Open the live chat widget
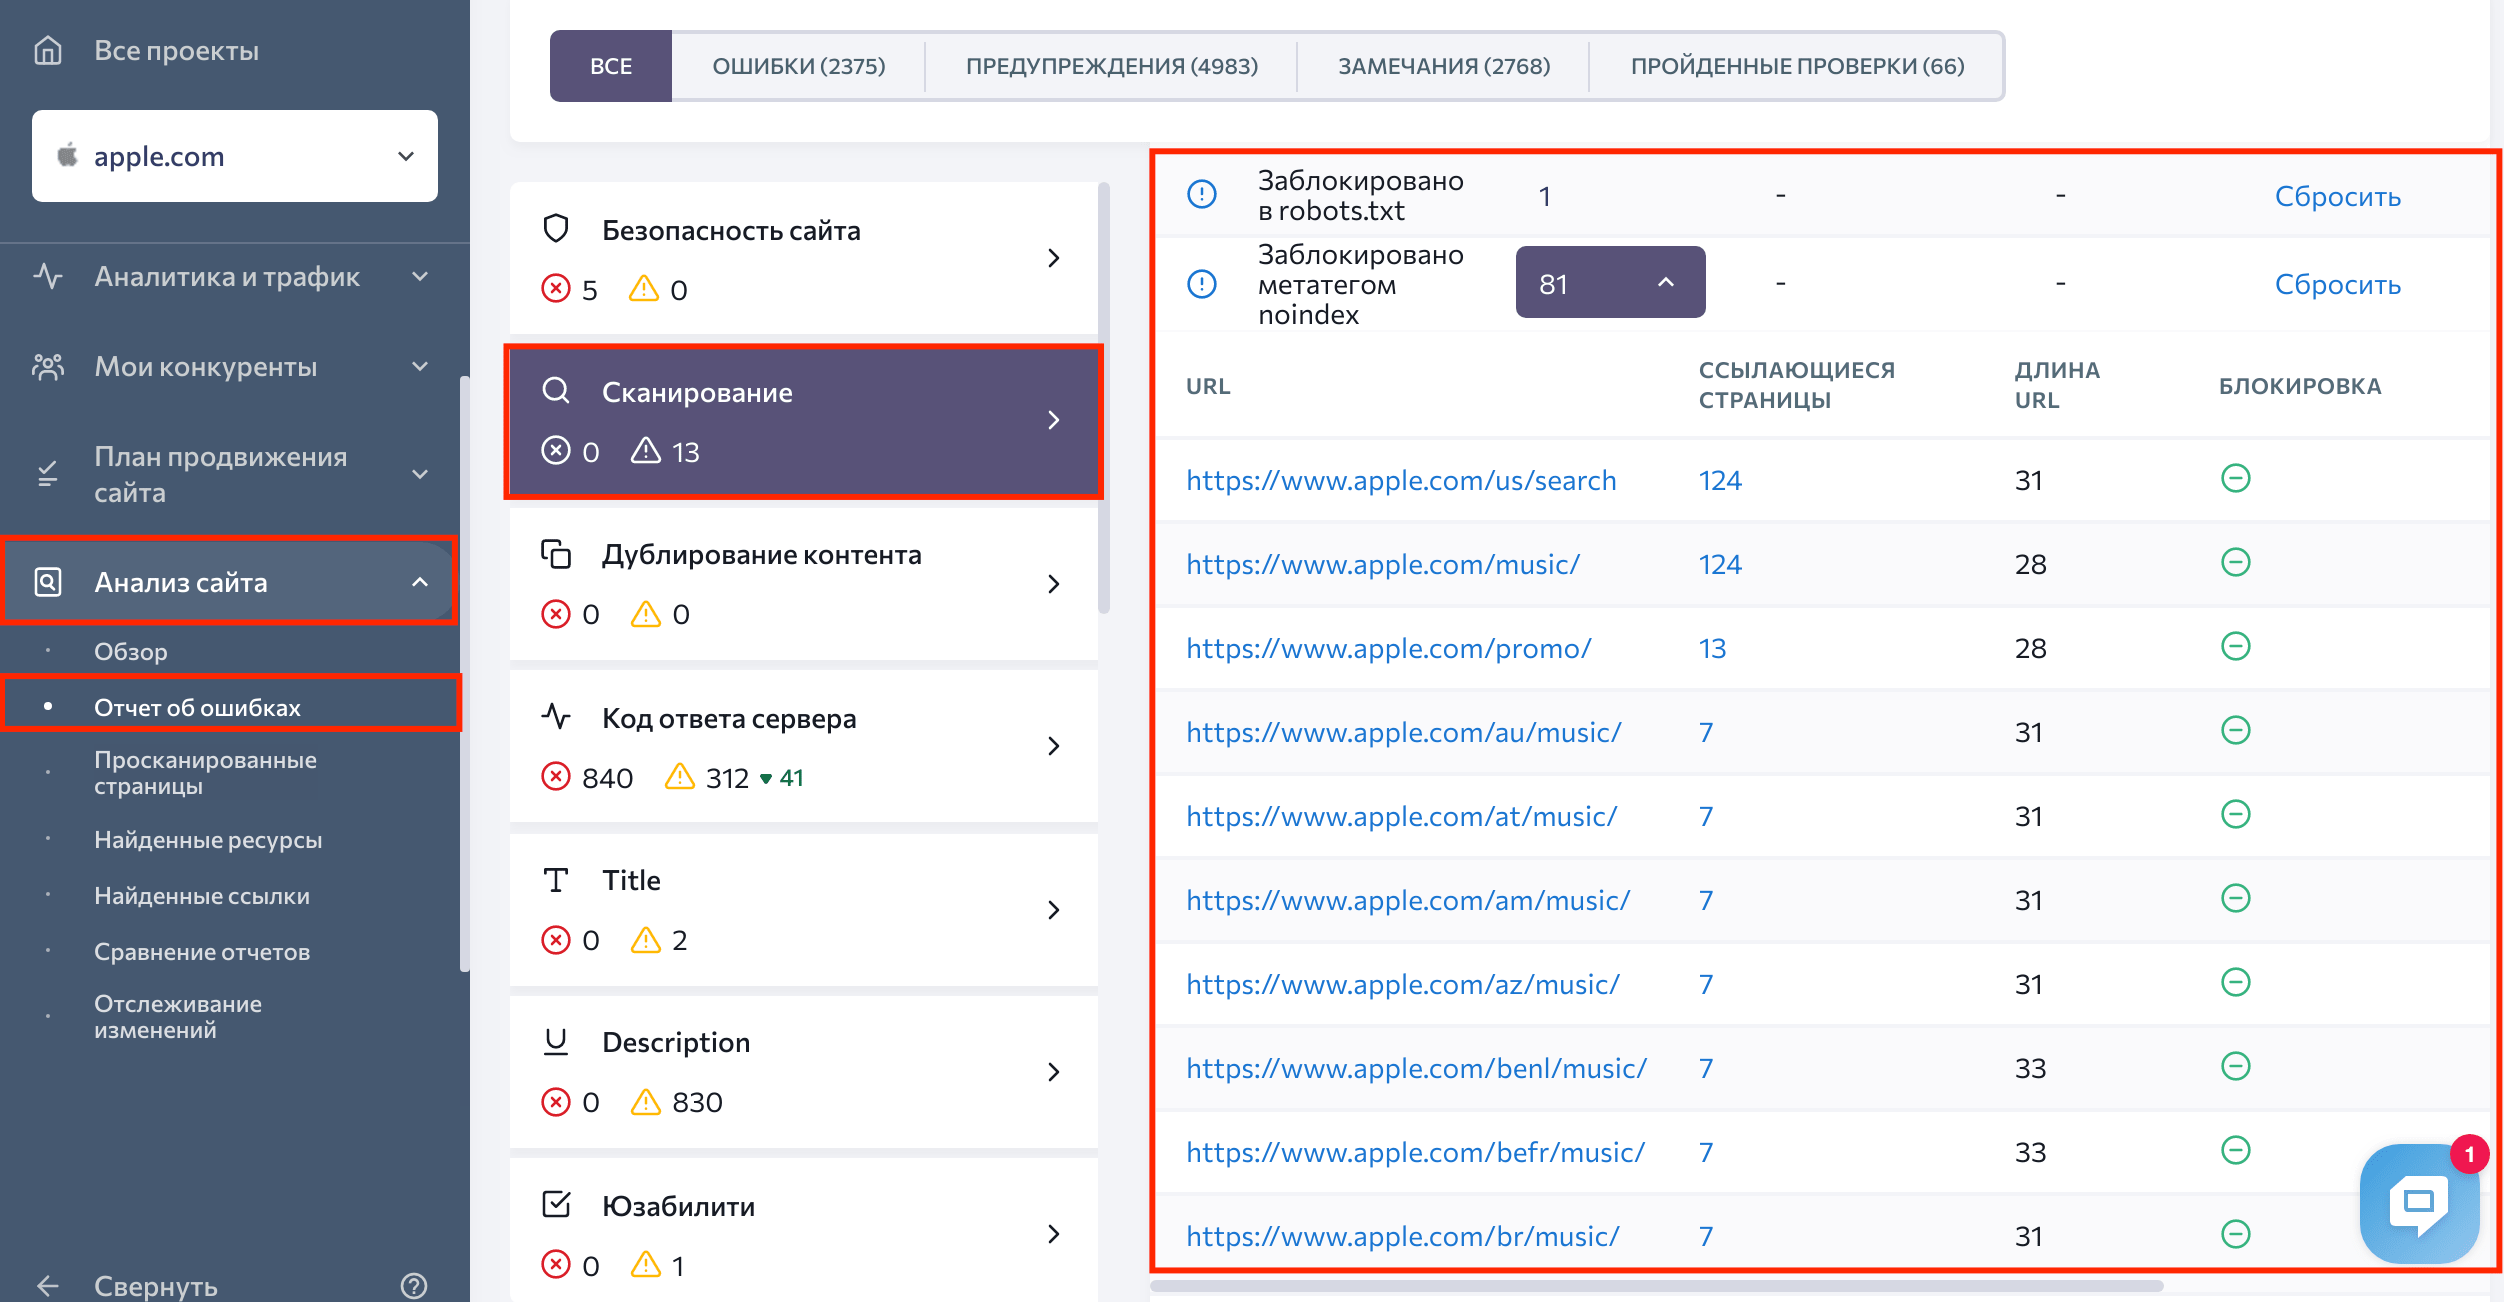 point(2419,1202)
